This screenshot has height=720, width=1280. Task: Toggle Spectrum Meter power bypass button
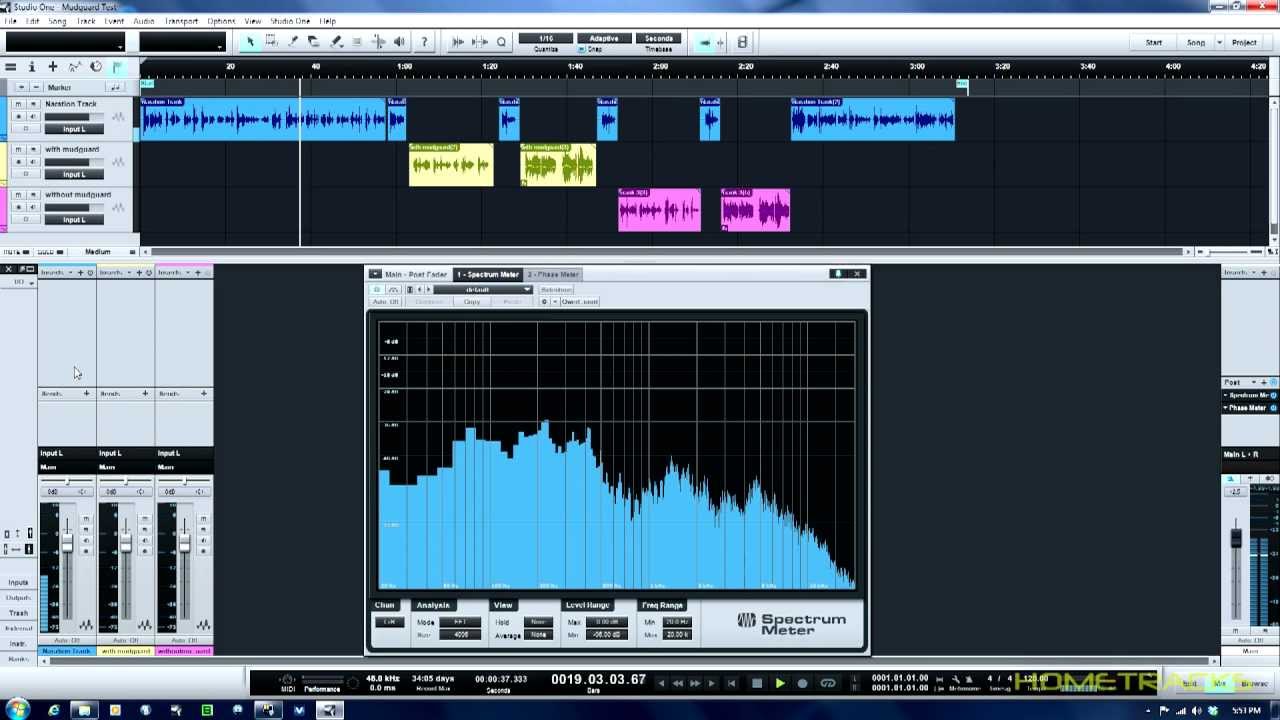377,289
